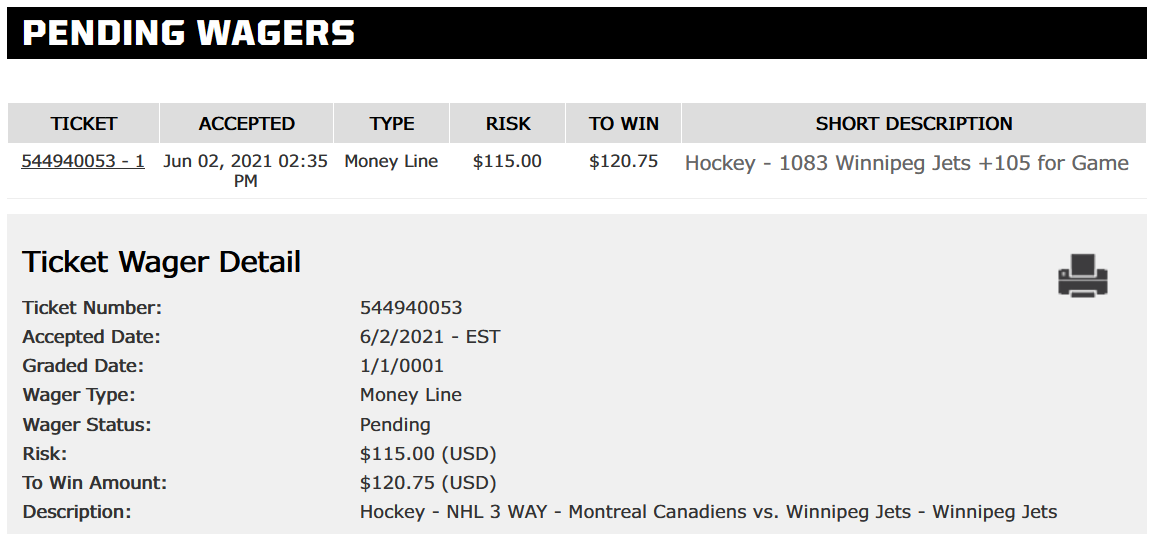Click the TYPE column header
The height and width of the screenshot is (534, 1153).
[x=391, y=124]
